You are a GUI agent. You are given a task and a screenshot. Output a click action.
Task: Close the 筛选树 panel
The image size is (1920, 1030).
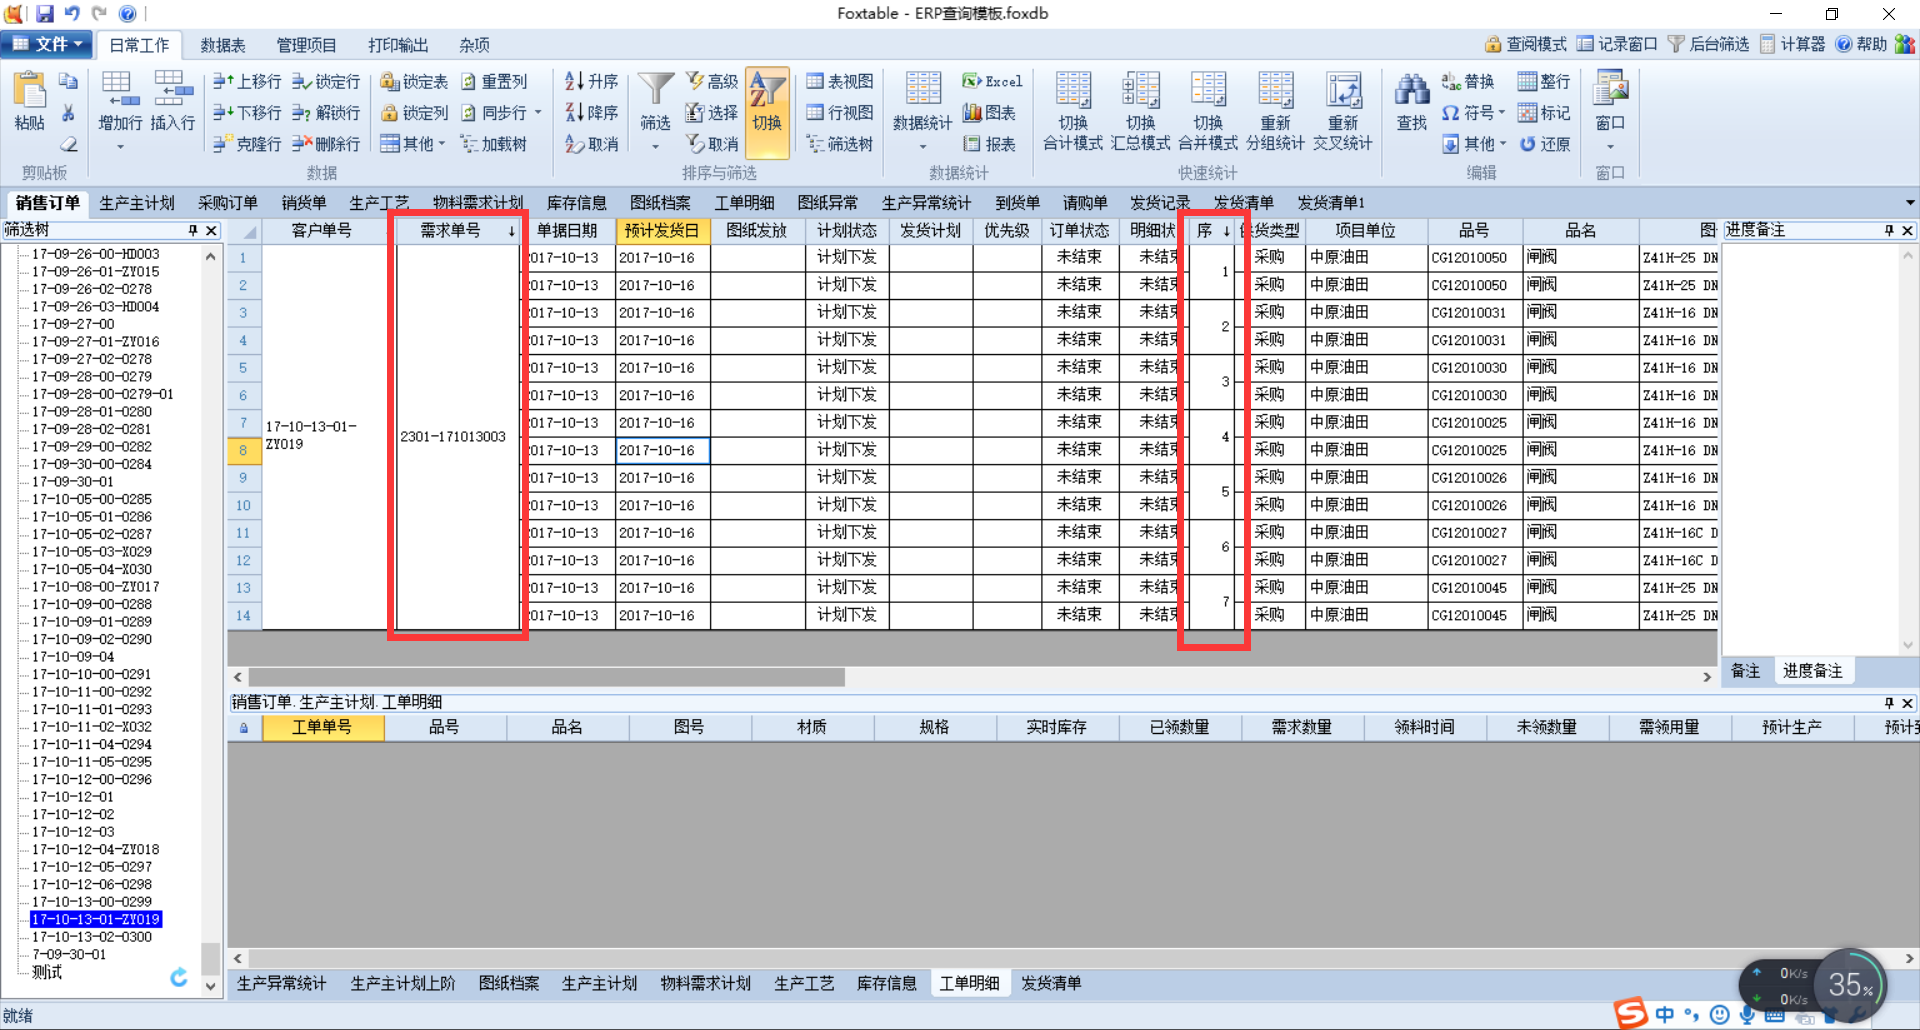211,231
